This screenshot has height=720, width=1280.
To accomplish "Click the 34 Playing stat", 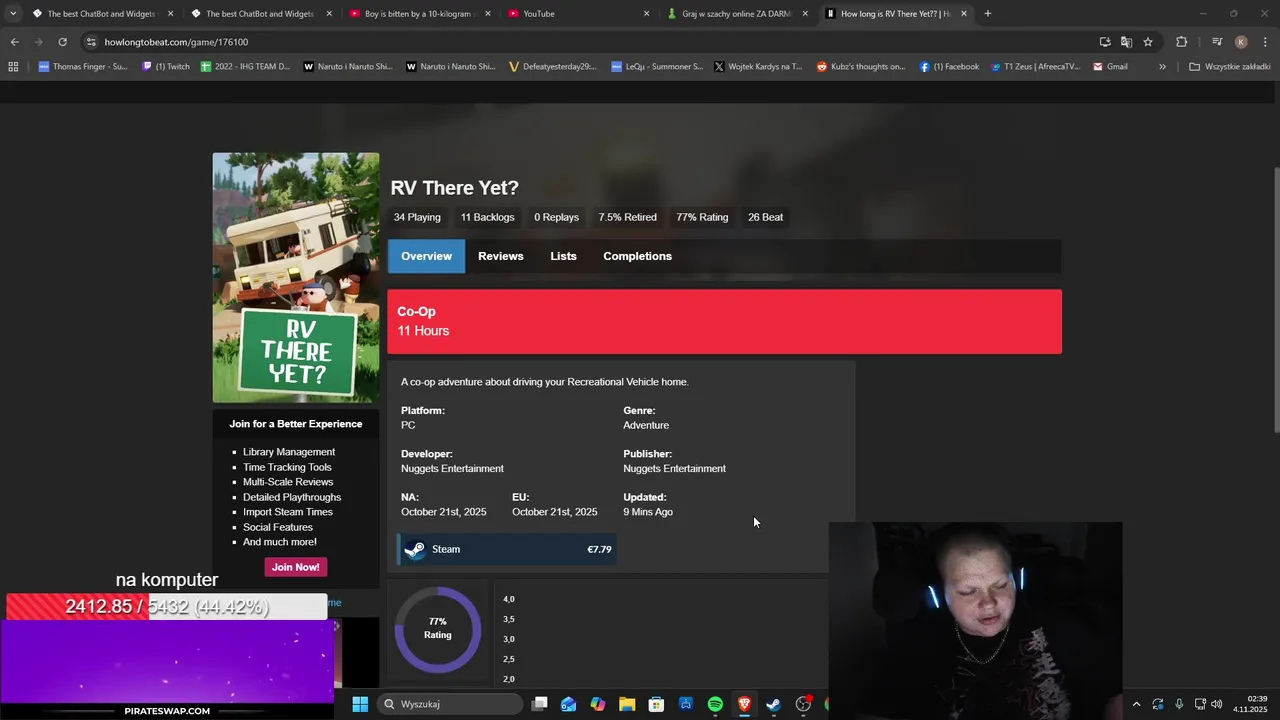I will [417, 217].
